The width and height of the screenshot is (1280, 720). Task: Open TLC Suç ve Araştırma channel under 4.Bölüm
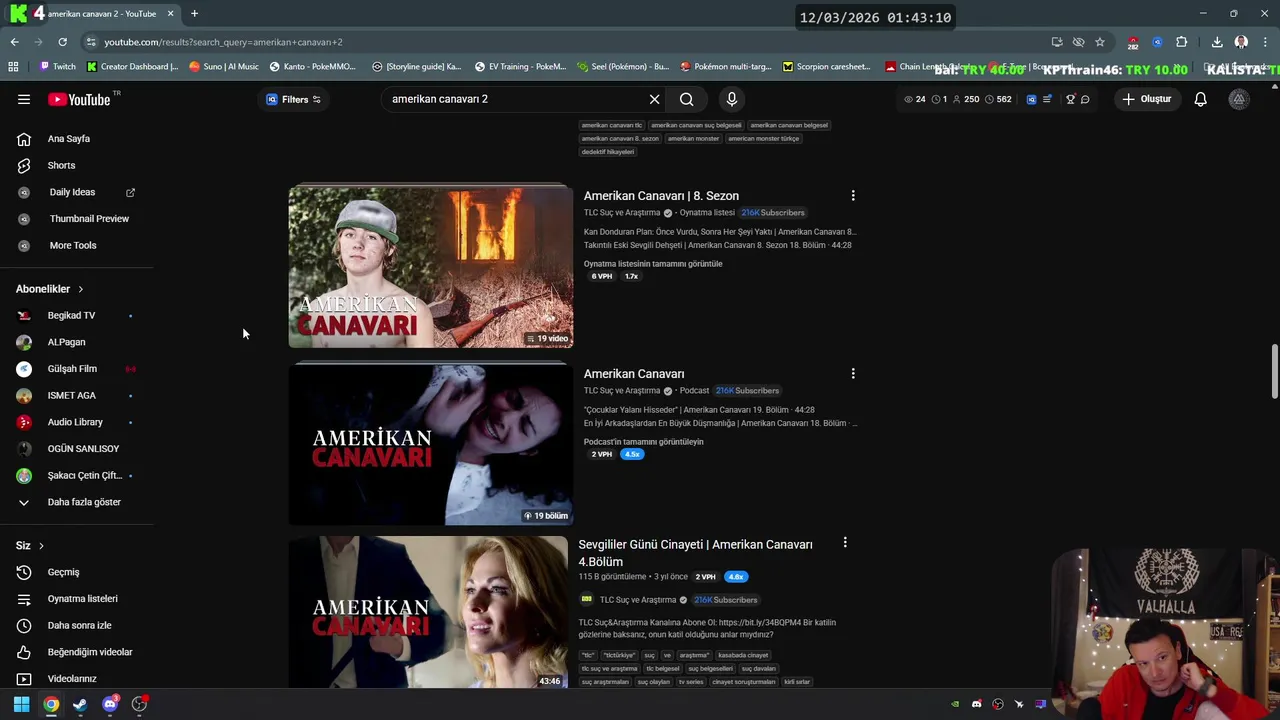point(638,600)
